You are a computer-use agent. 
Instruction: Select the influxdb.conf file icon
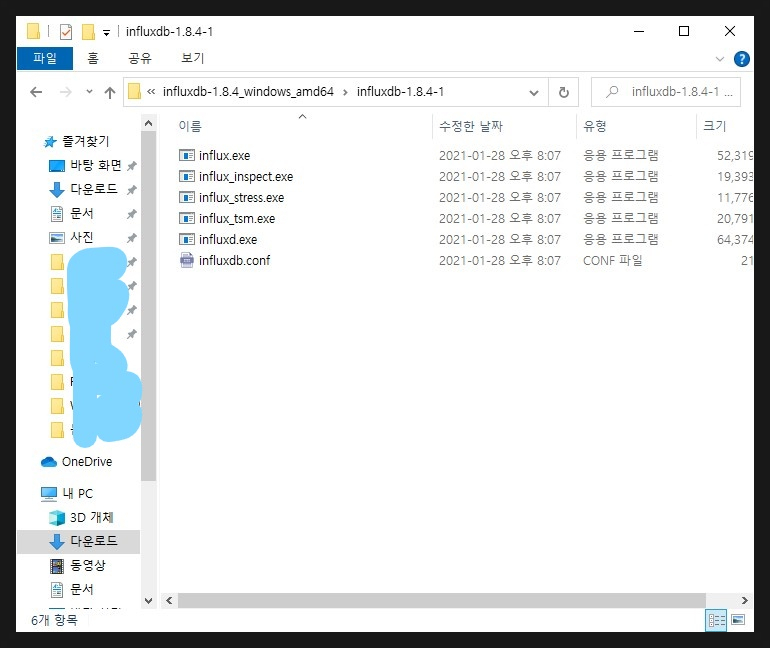click(187, 260)
